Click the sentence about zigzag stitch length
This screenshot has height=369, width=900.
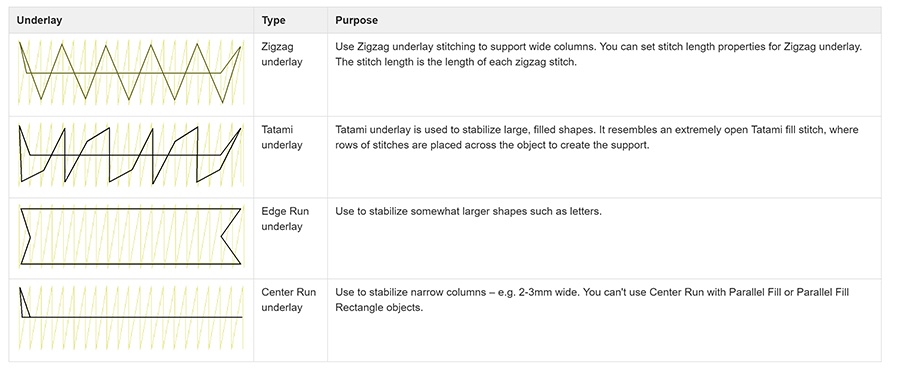pos(456,62)
